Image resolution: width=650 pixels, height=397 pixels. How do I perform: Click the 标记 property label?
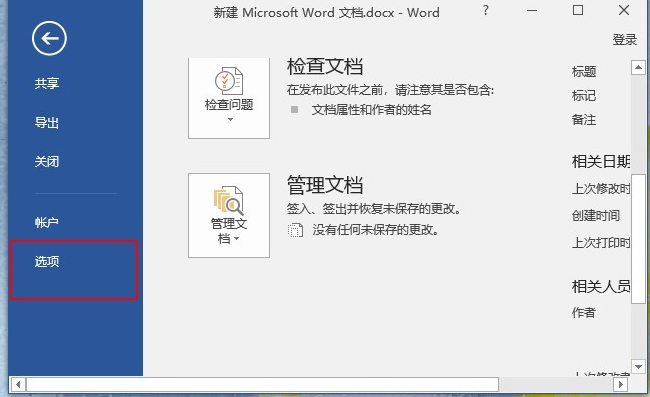click(584, 96)
